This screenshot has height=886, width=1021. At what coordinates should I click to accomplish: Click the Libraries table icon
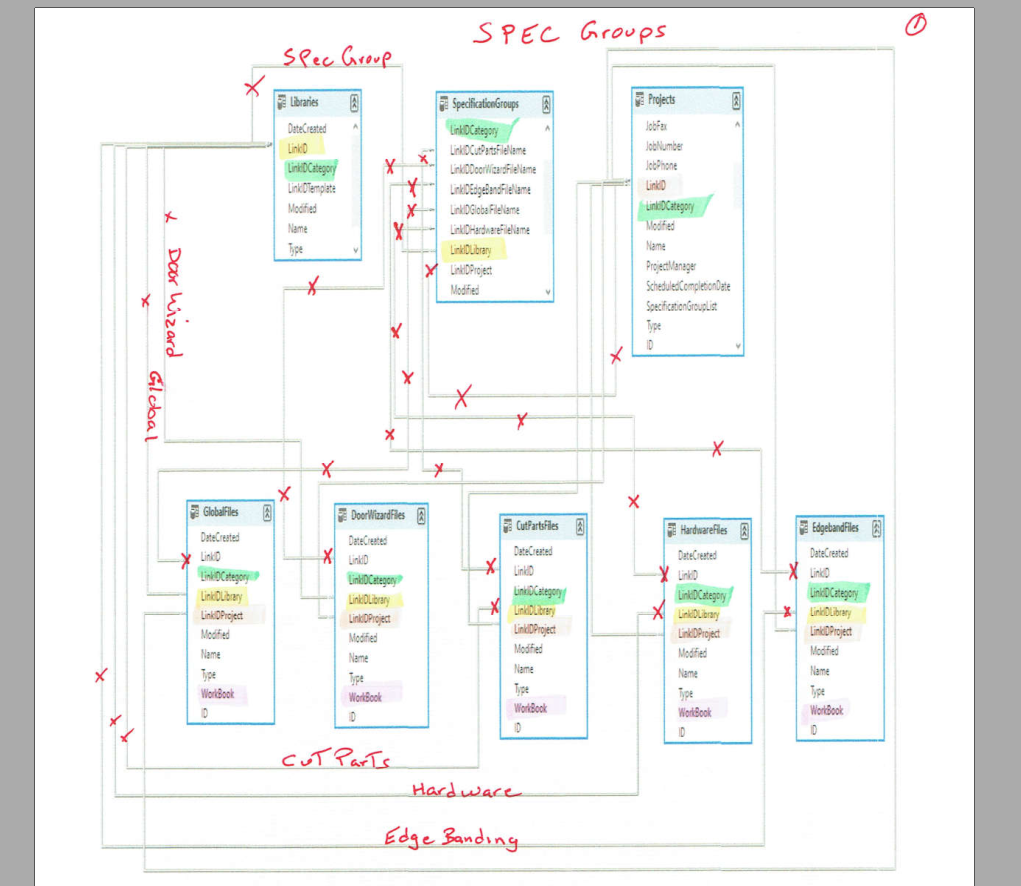(281, 102)
